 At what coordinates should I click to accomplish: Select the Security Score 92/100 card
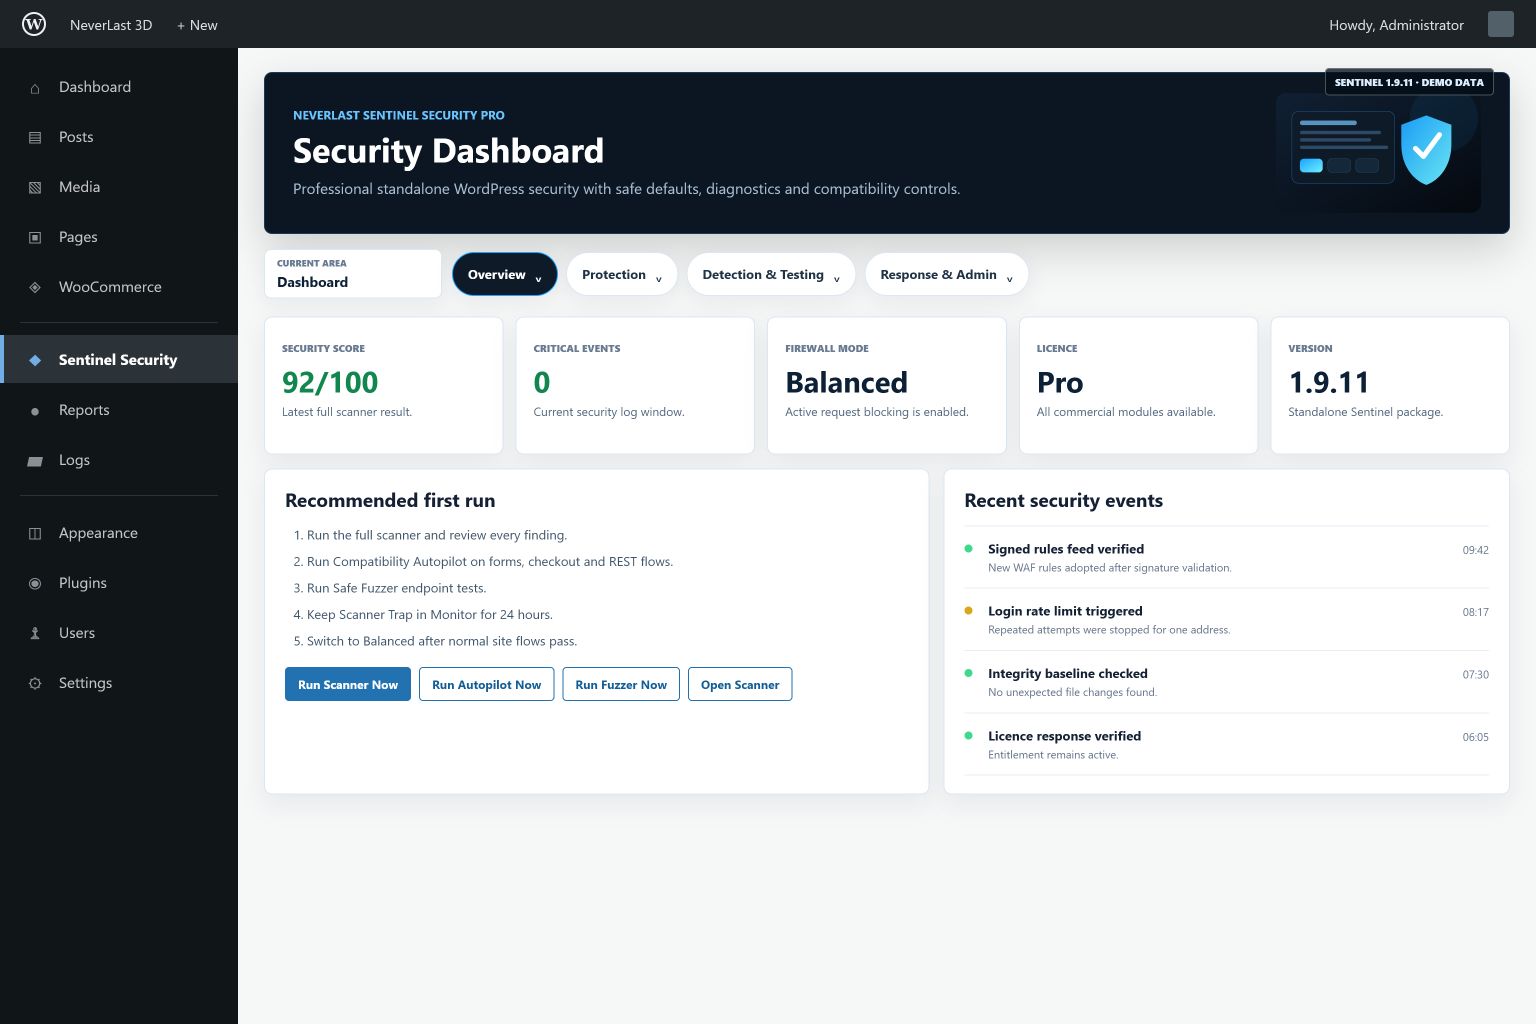pos(383,385)
